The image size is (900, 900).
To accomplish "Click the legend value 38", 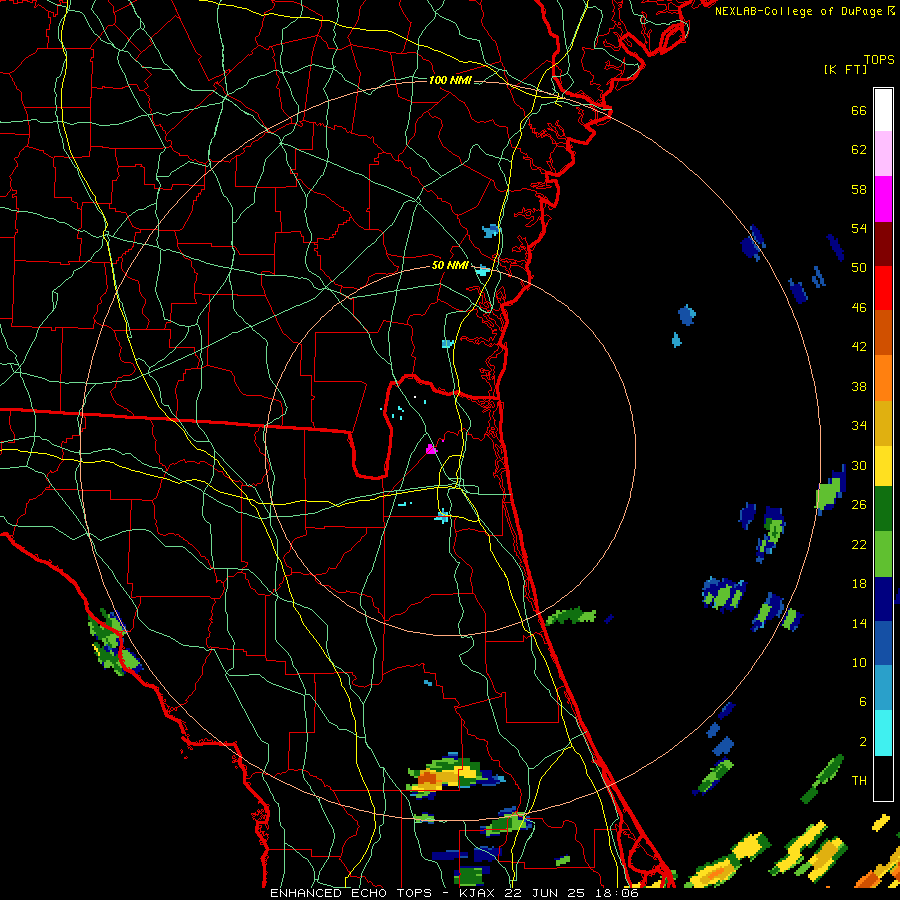I will (x=859, y=386).
